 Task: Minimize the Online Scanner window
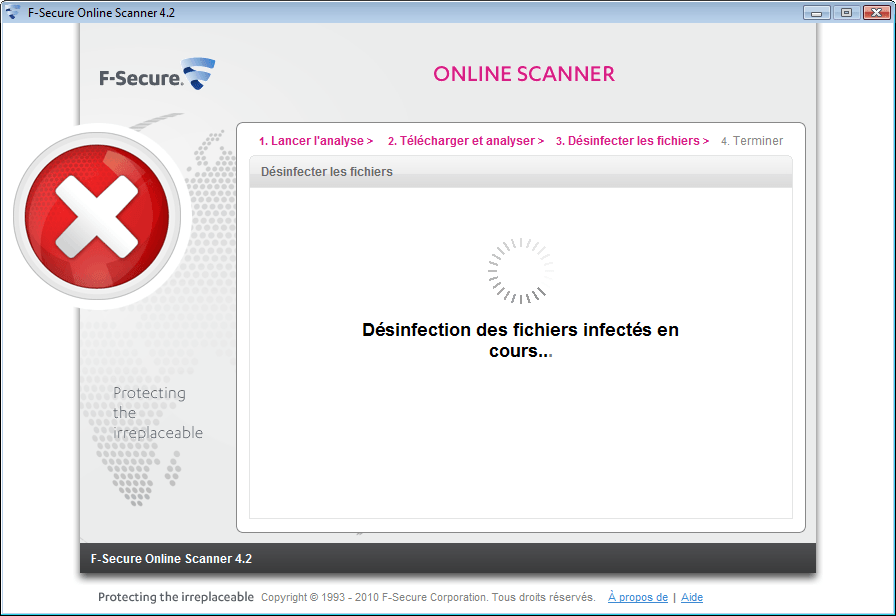pos(817,13)
